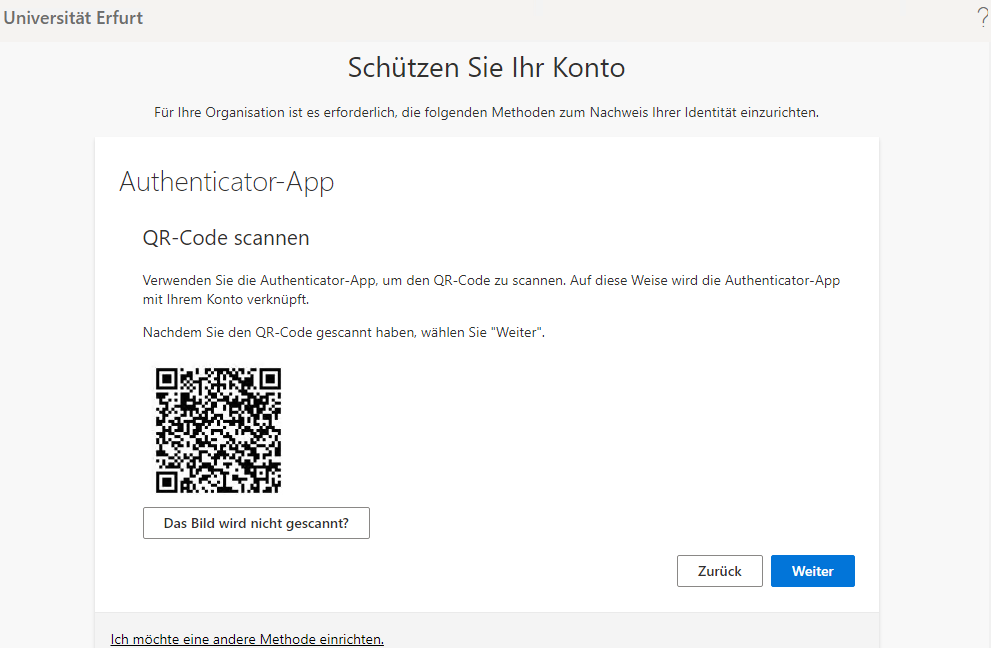Open the help question mark icon
Screen dimensions: 991x648
[x=982, y=18]
